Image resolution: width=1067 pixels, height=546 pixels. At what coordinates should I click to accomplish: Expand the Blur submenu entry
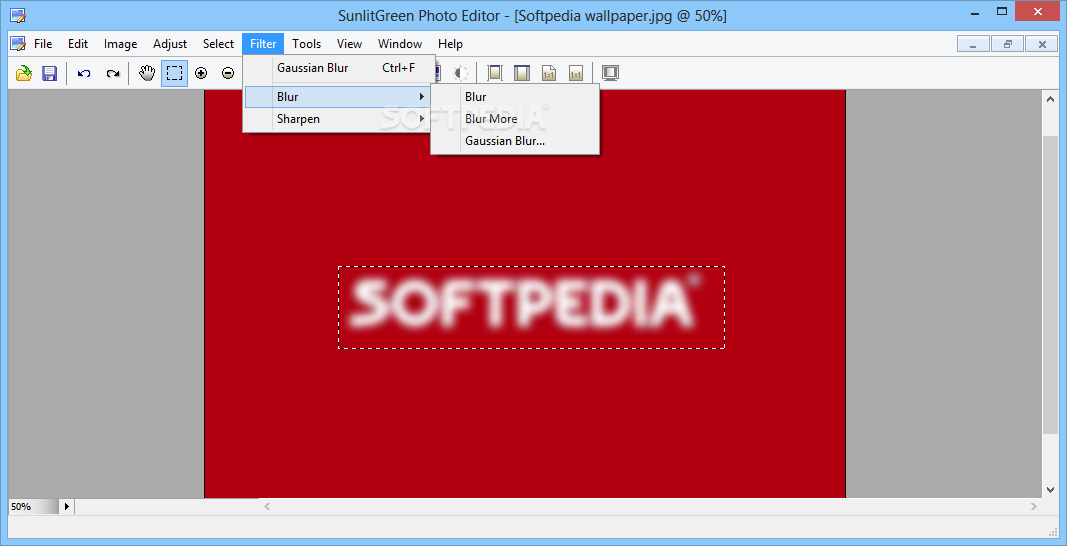[339, 97]
